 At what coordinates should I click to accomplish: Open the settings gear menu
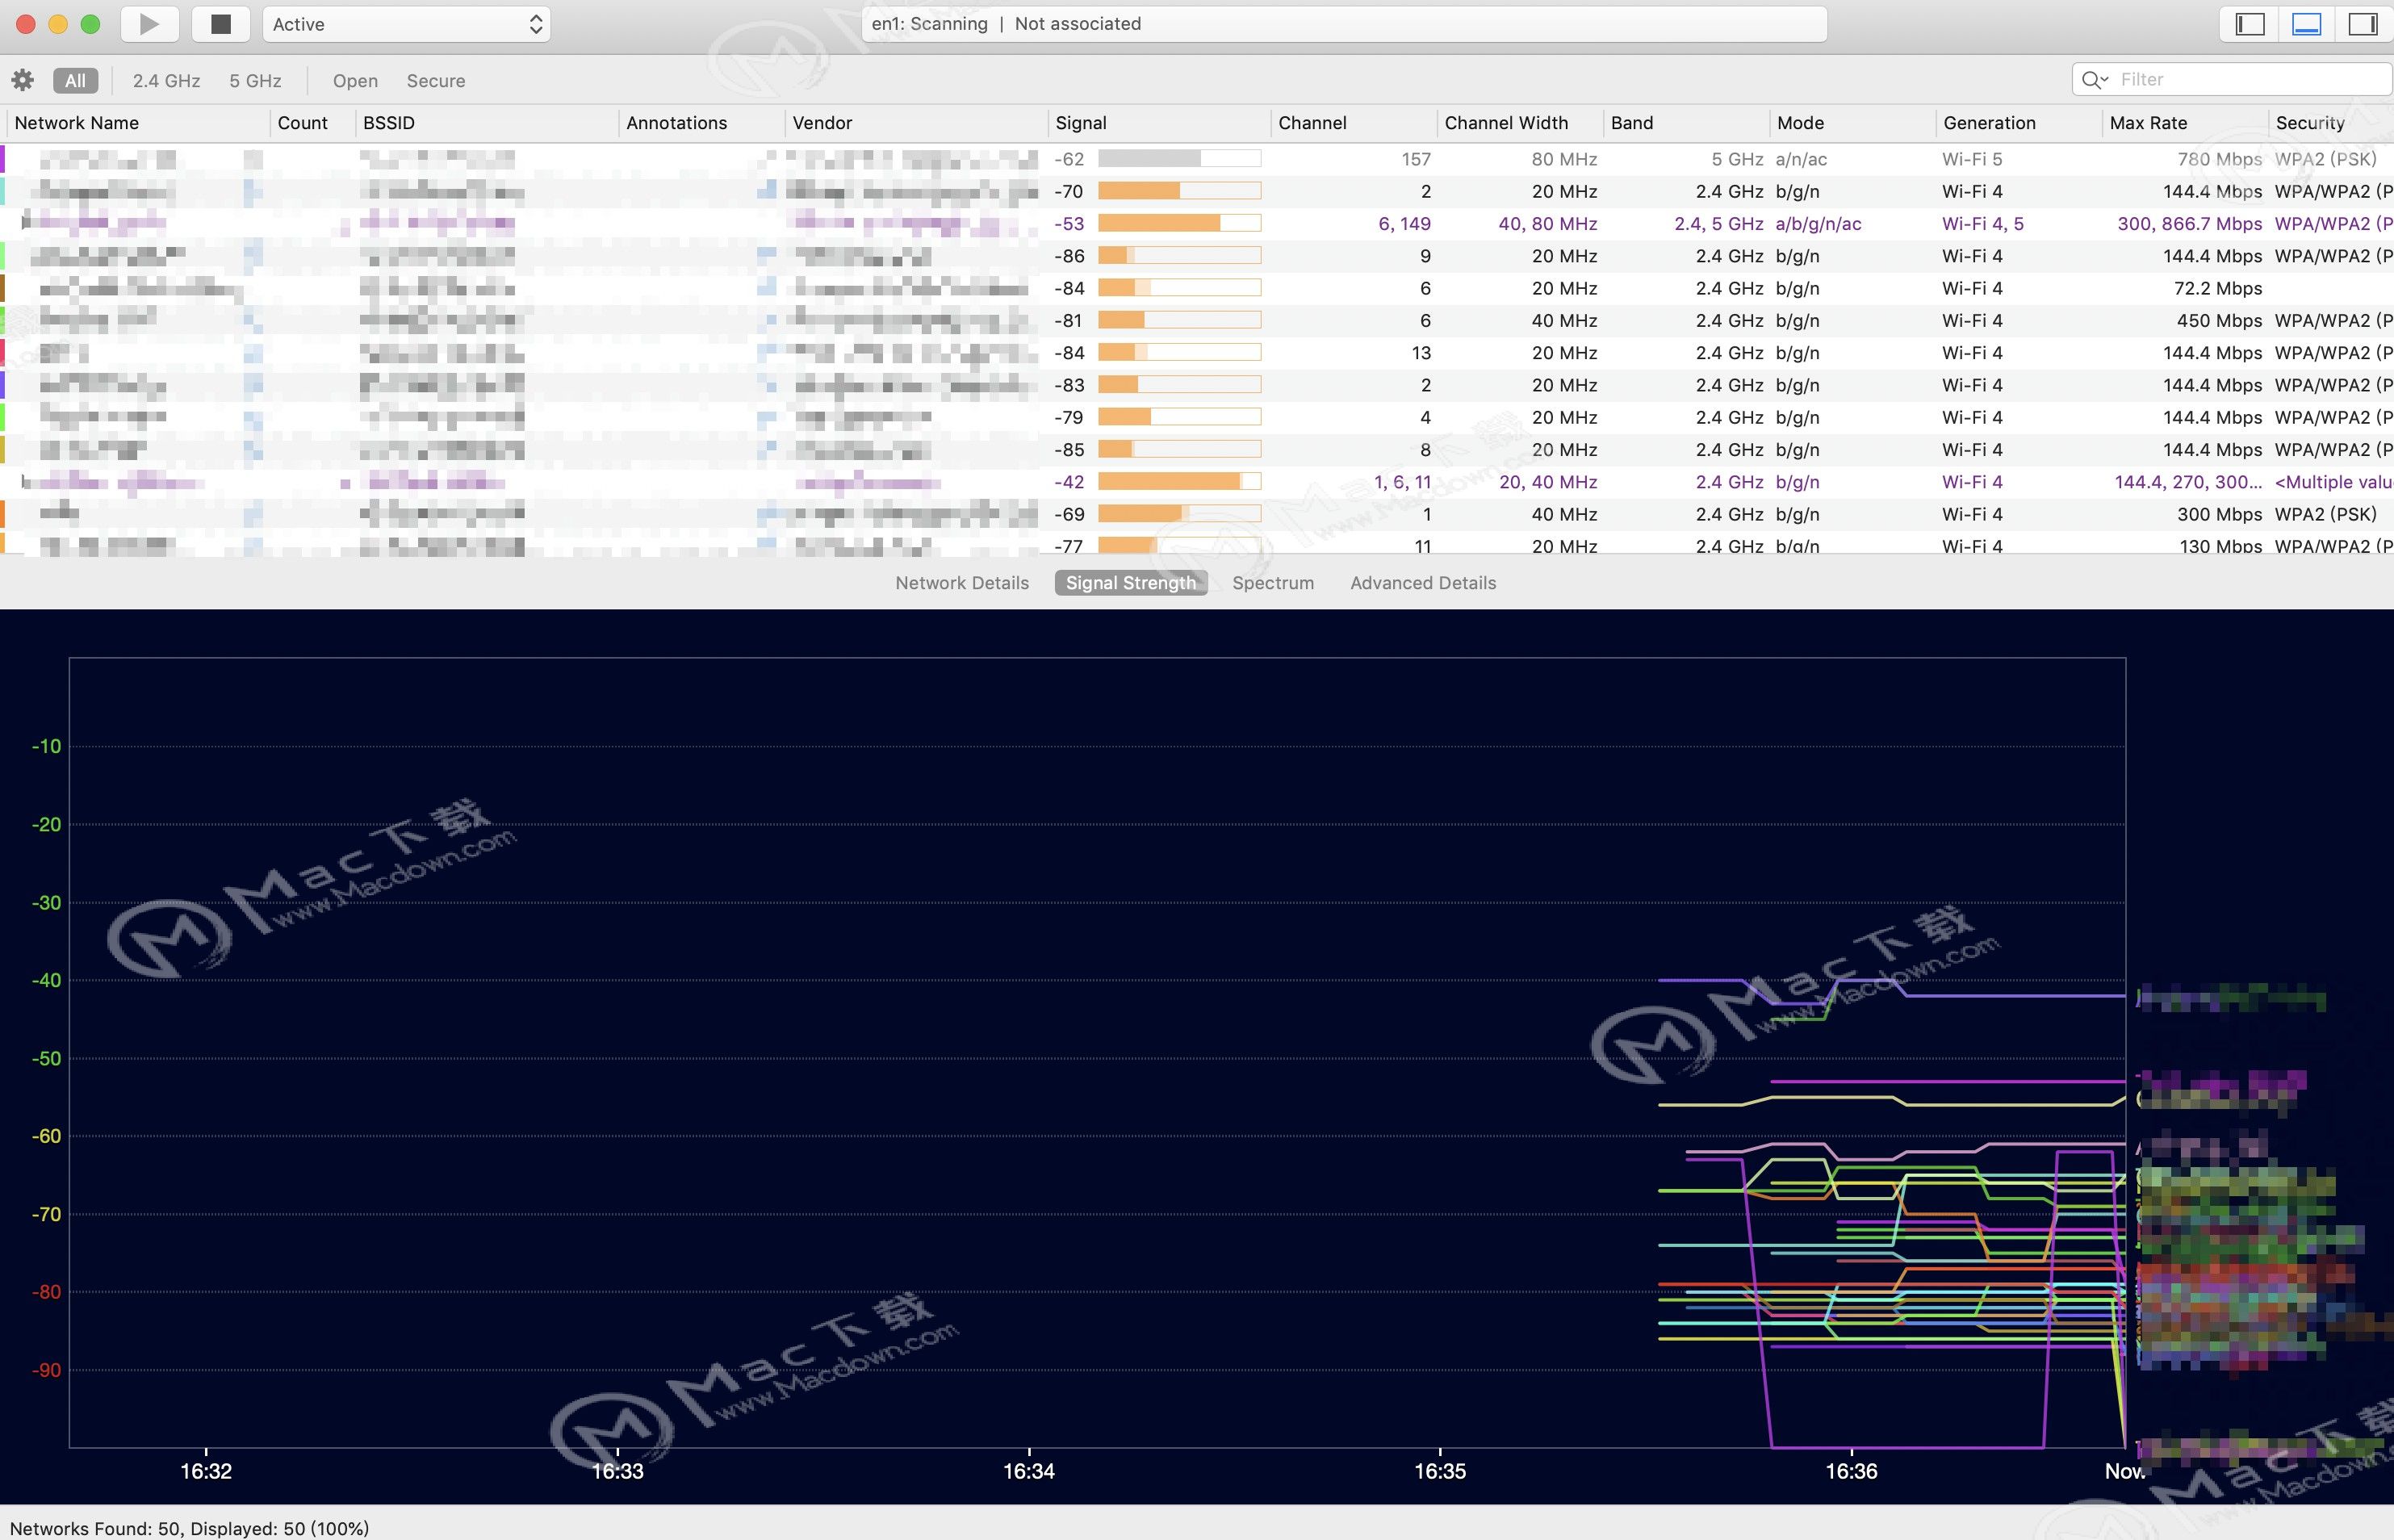coord(22,80)
